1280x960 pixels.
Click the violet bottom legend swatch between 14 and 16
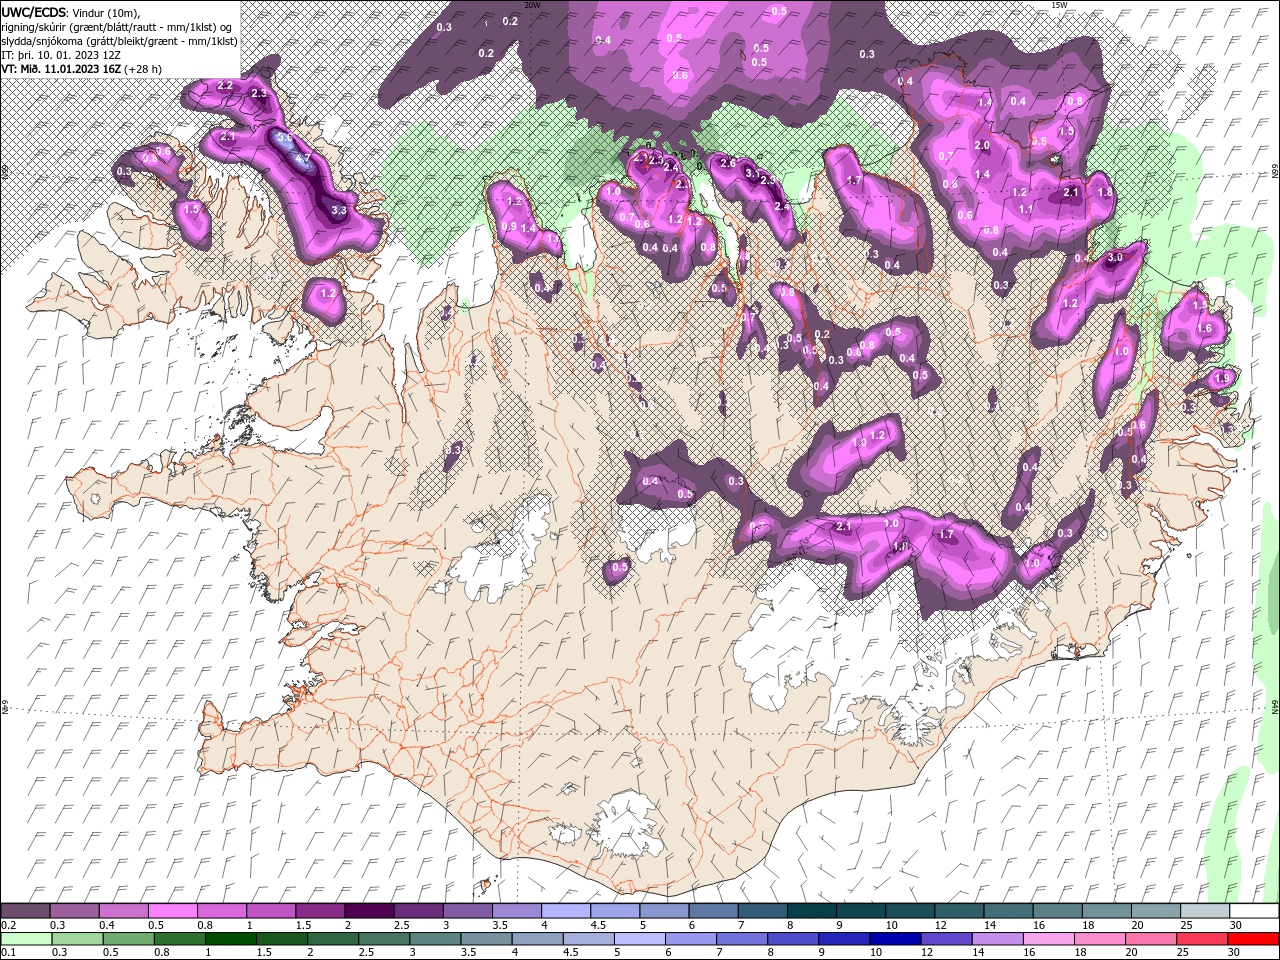pyautogui.click(x=1000, y=938)
